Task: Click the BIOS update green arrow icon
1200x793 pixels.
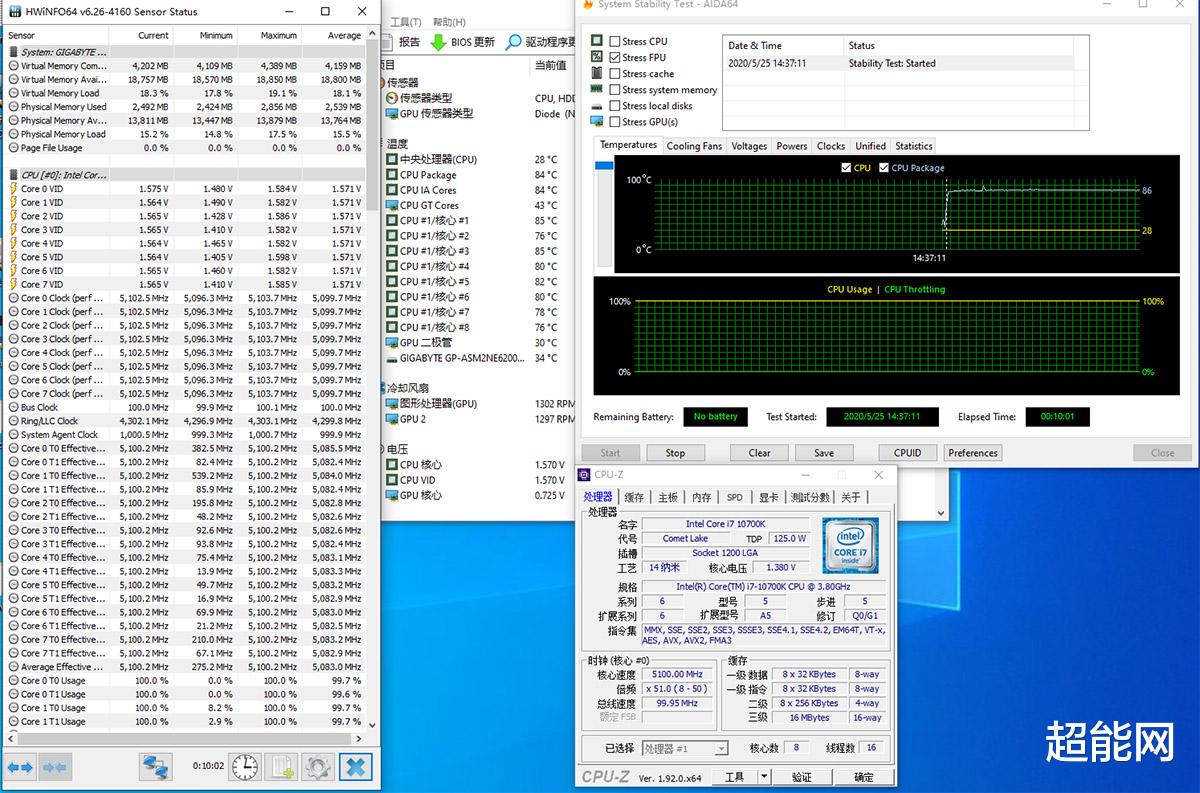Action: pyautogui.click(x=438, y=42)
